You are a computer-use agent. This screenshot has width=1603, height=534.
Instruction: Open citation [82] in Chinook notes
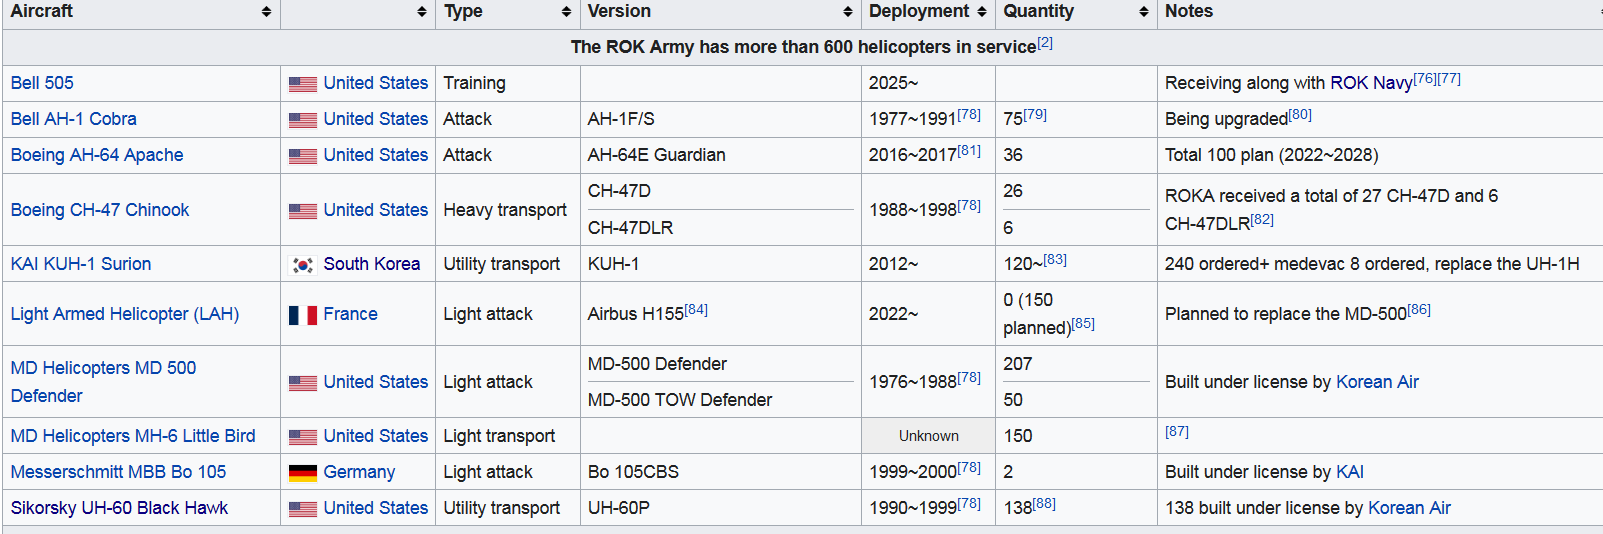coord(1262,220)
